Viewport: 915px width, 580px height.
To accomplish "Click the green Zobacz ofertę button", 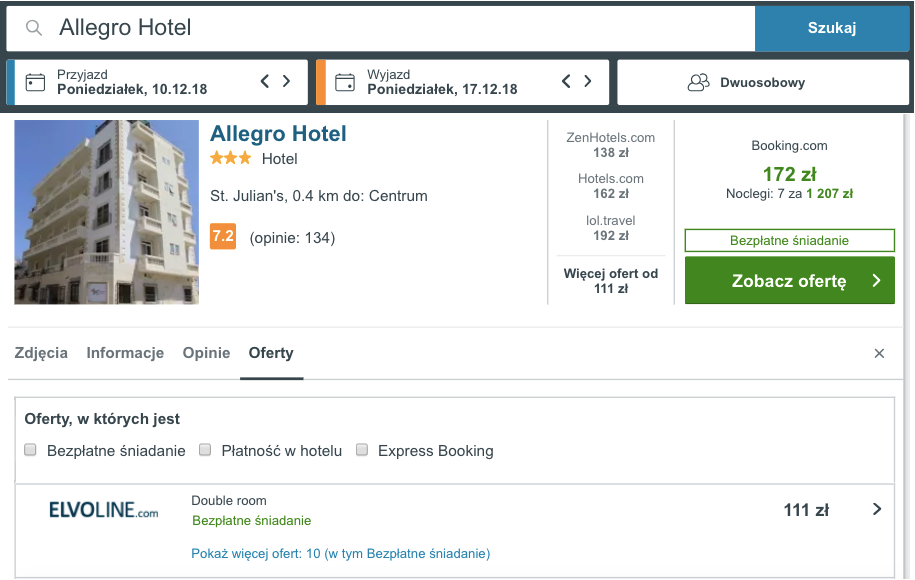I will tap(790, 281).
